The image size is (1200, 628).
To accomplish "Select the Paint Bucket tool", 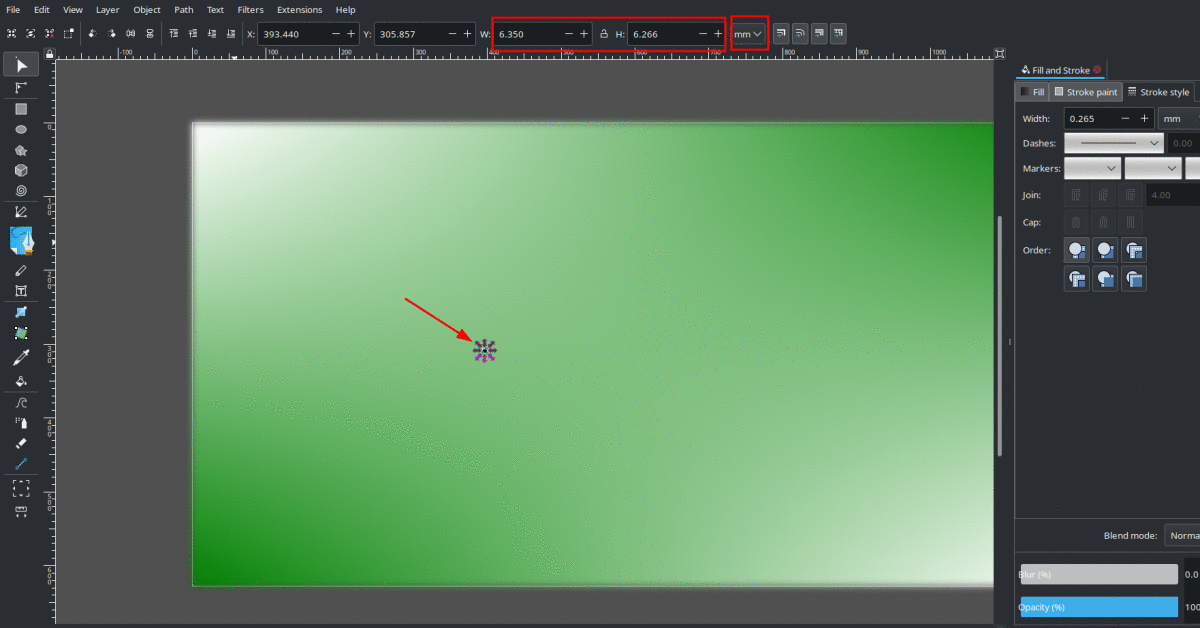I will 21,381.
